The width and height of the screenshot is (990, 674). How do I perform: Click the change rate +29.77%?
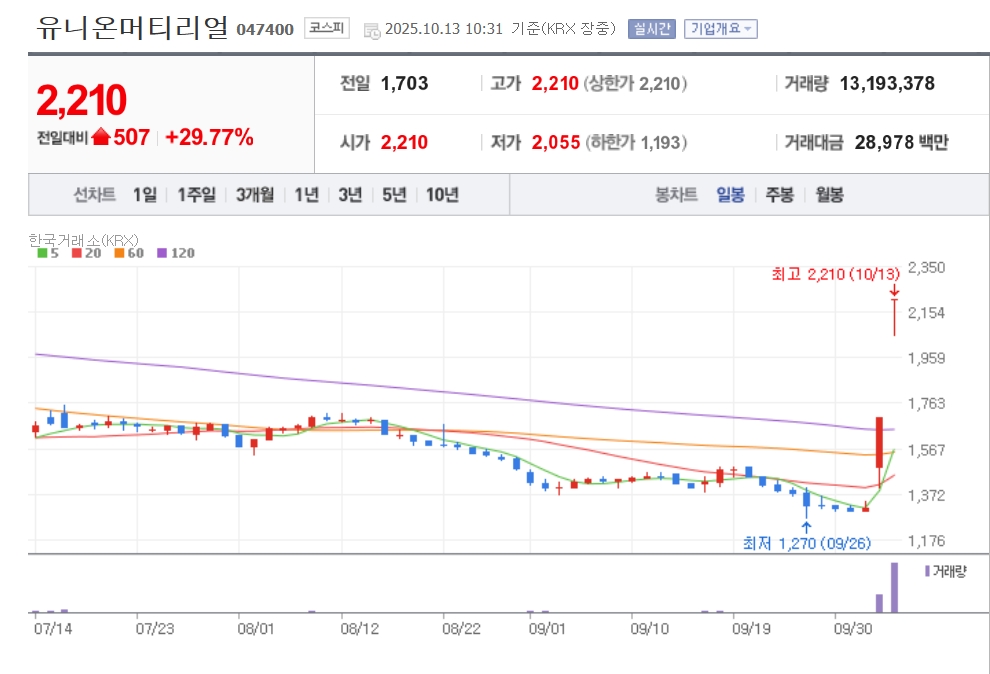209,137
